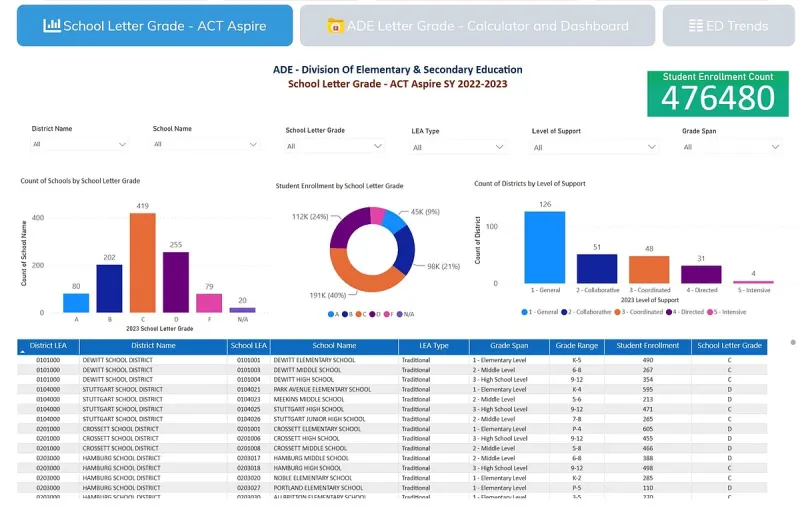Sort table by LEA Type header
800x513 pixels.
pyautogui.click(x=434, y=346)
